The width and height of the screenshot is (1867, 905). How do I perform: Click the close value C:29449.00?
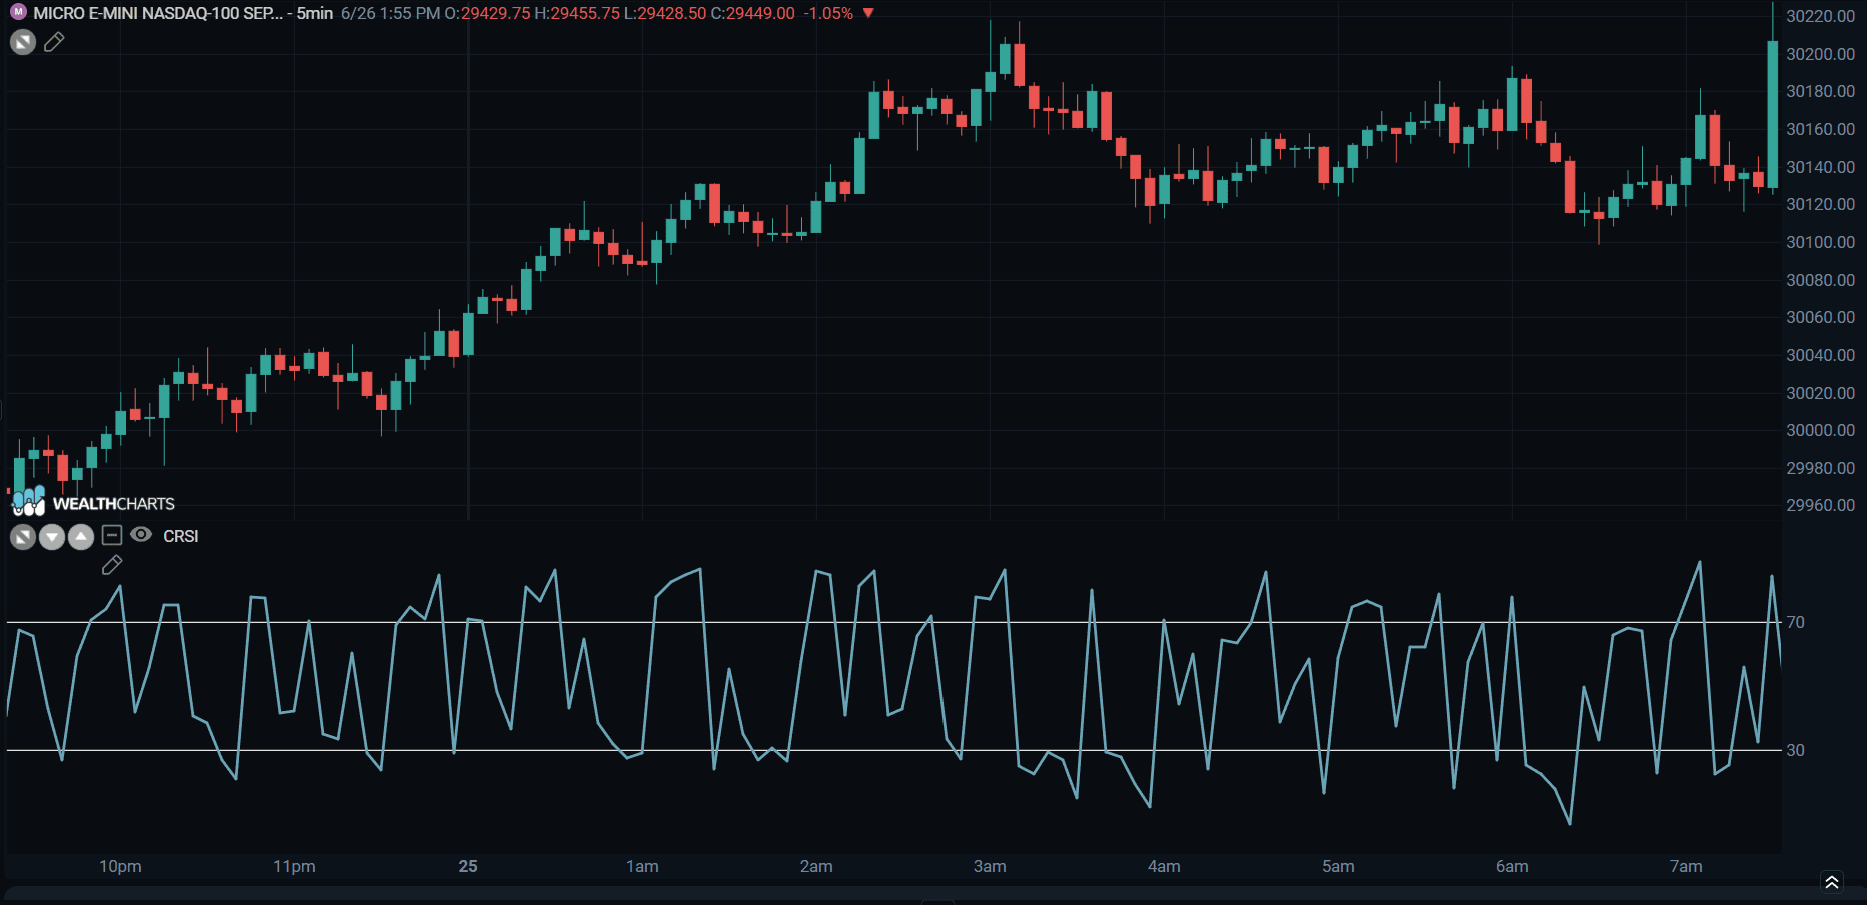pos(753,13)
